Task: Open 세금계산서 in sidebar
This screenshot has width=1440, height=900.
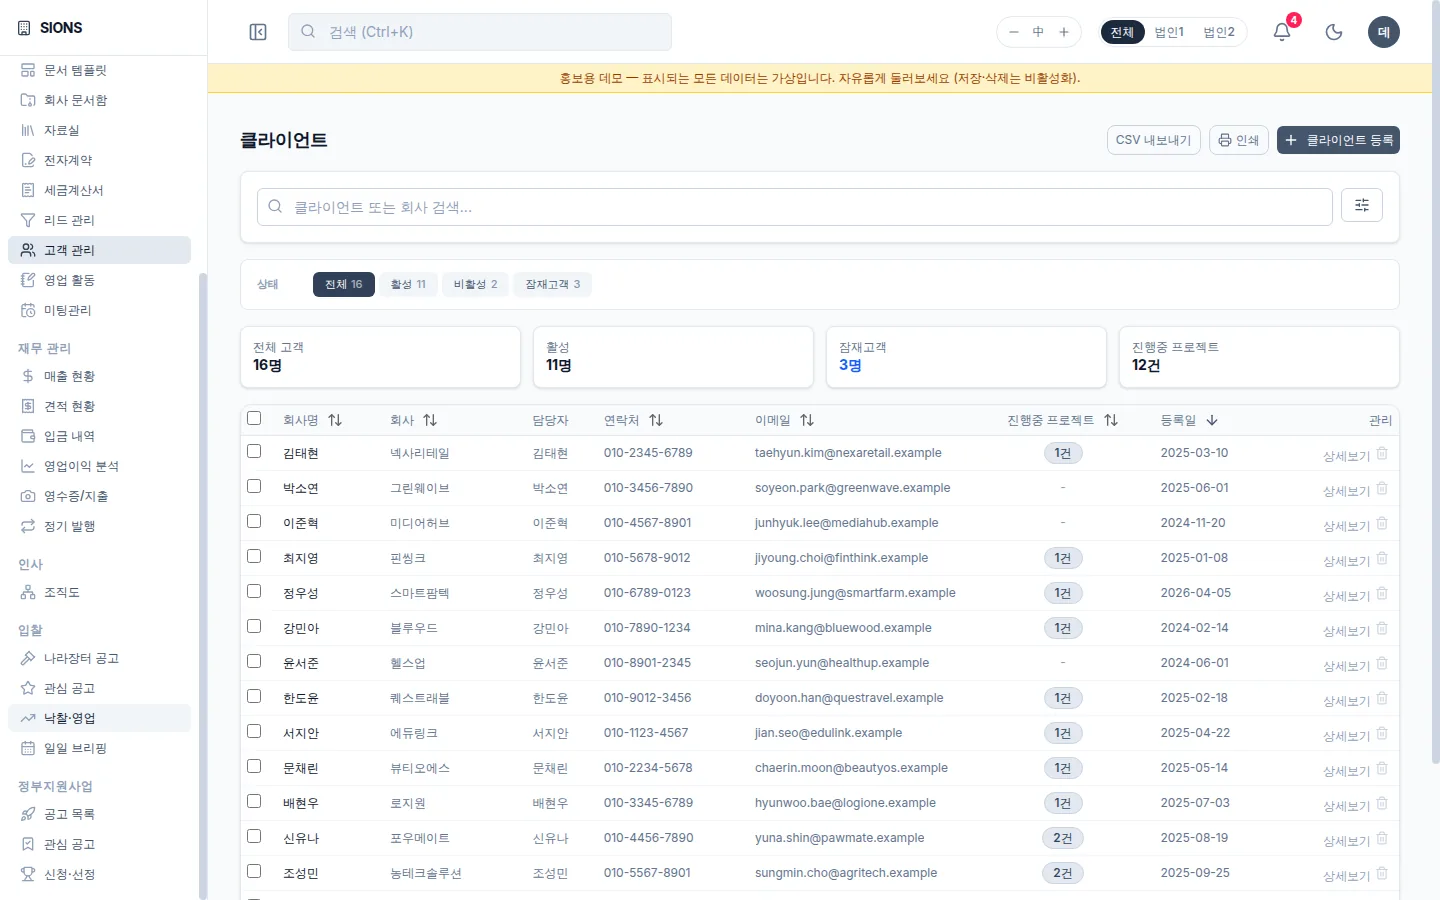Action: click(x=99, y=190)
